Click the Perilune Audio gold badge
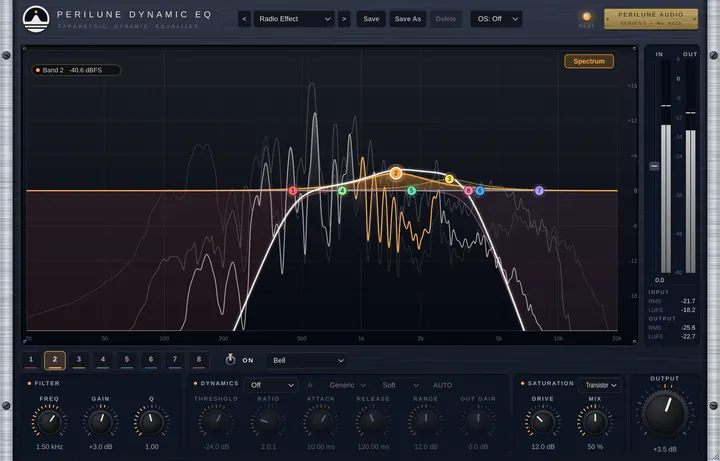The width and height of the screenshot is (720, 461). (651, 19)
